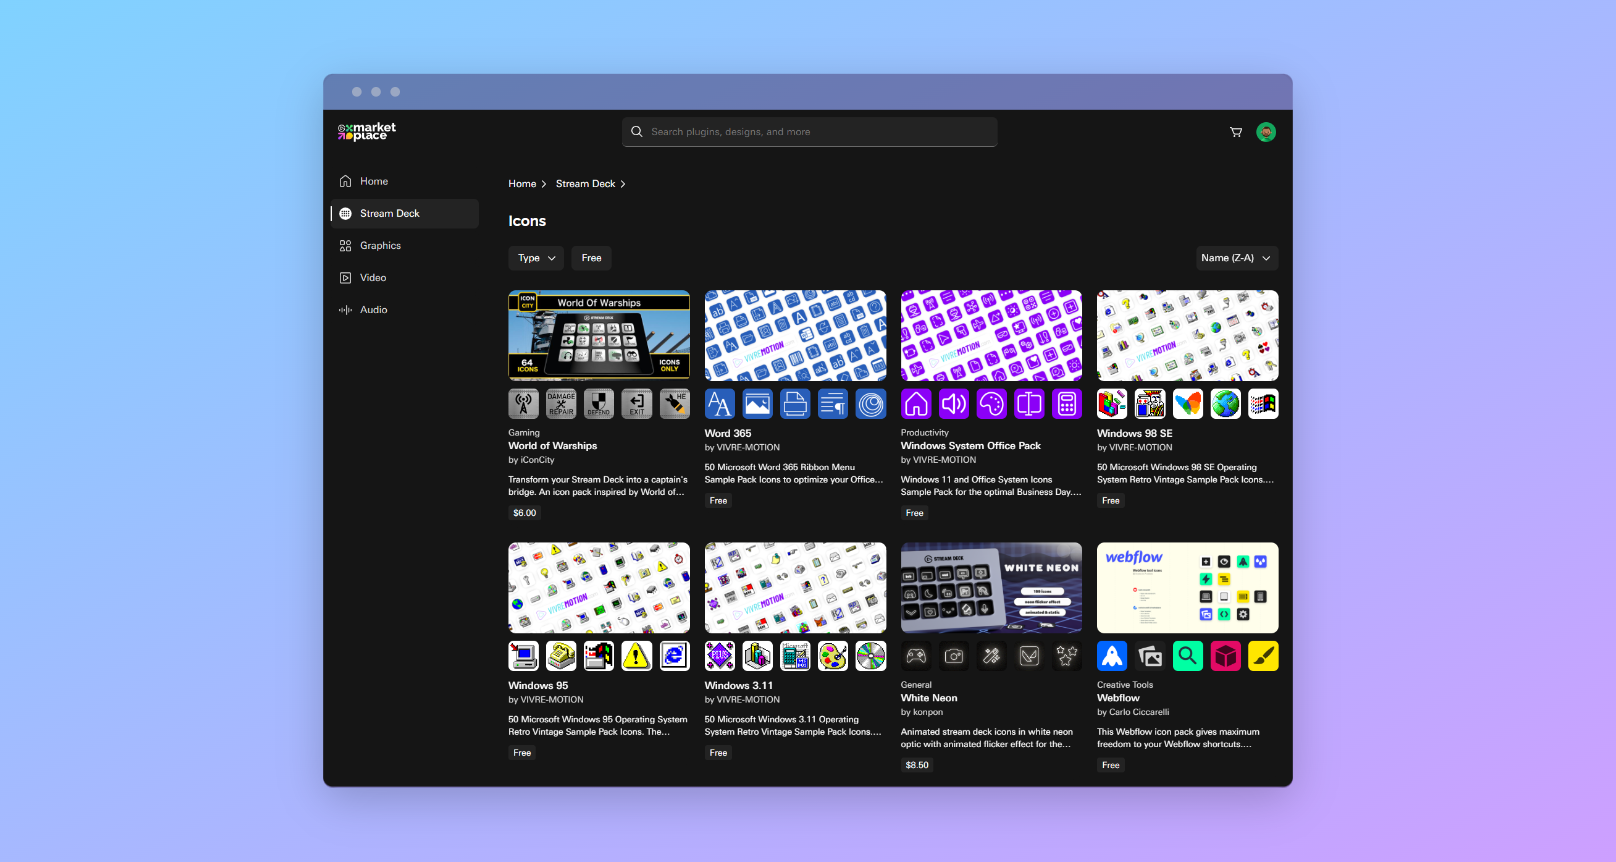Open the Name (Z-A) sort dropdown
This screenshot has height=862, width=1616.
[1236, 258]
